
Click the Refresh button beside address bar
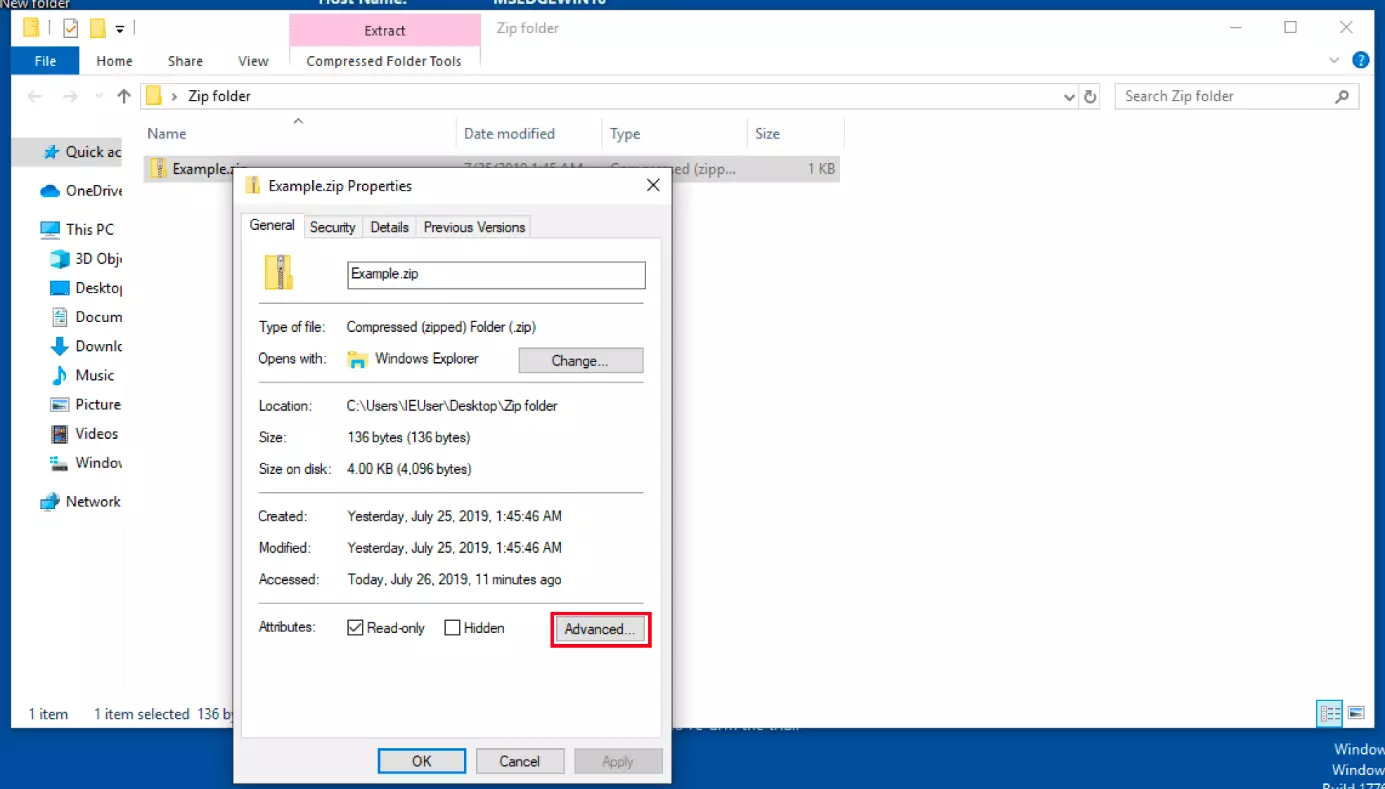(x=1091, y=97)
